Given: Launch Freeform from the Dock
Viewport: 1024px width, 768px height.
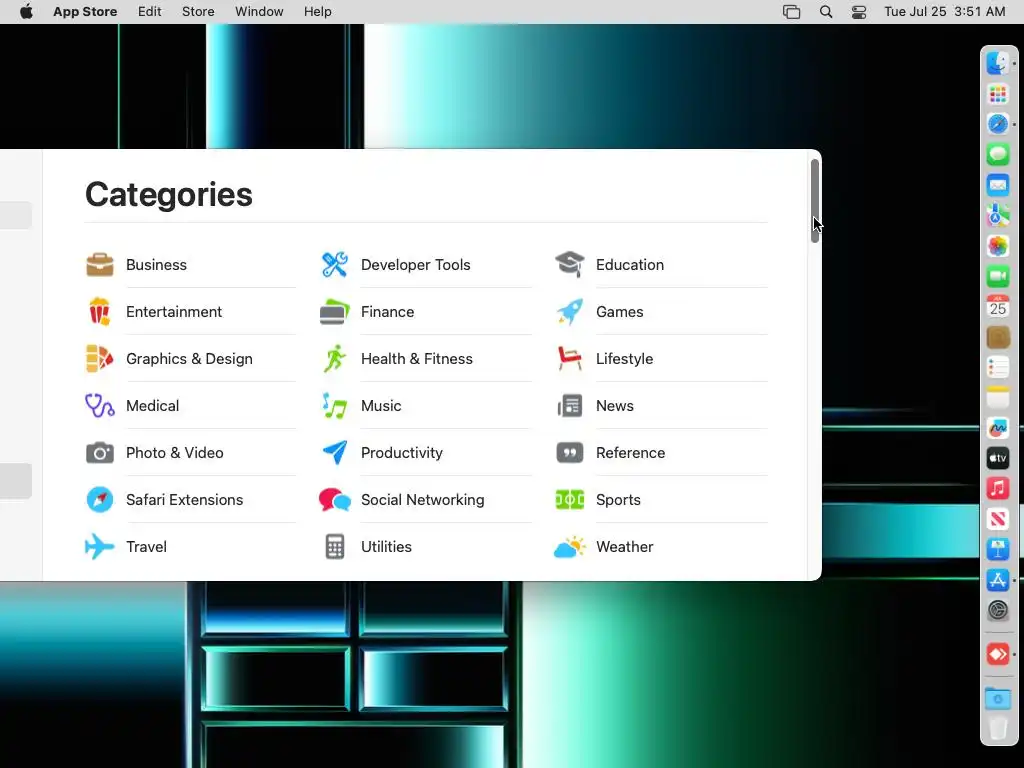Looking at the screenshot, I should point(998,428).
